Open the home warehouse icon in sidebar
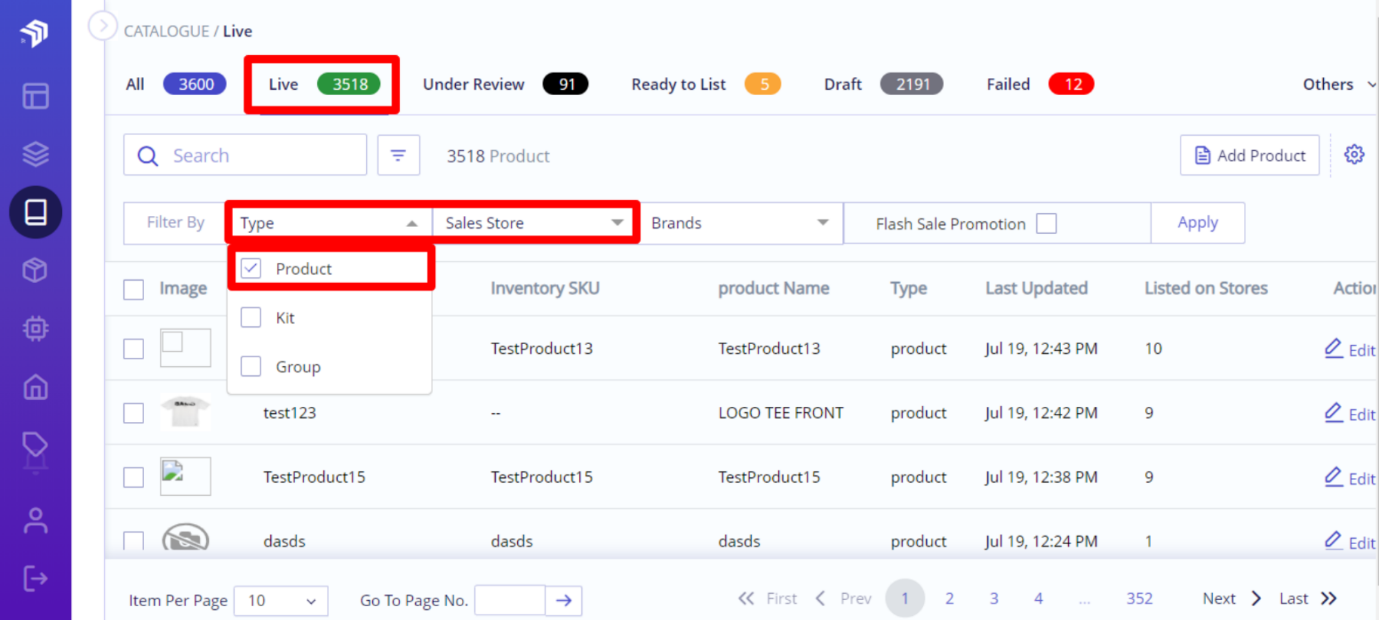This screenshot has width=1379, height=620. coord(35,386)
